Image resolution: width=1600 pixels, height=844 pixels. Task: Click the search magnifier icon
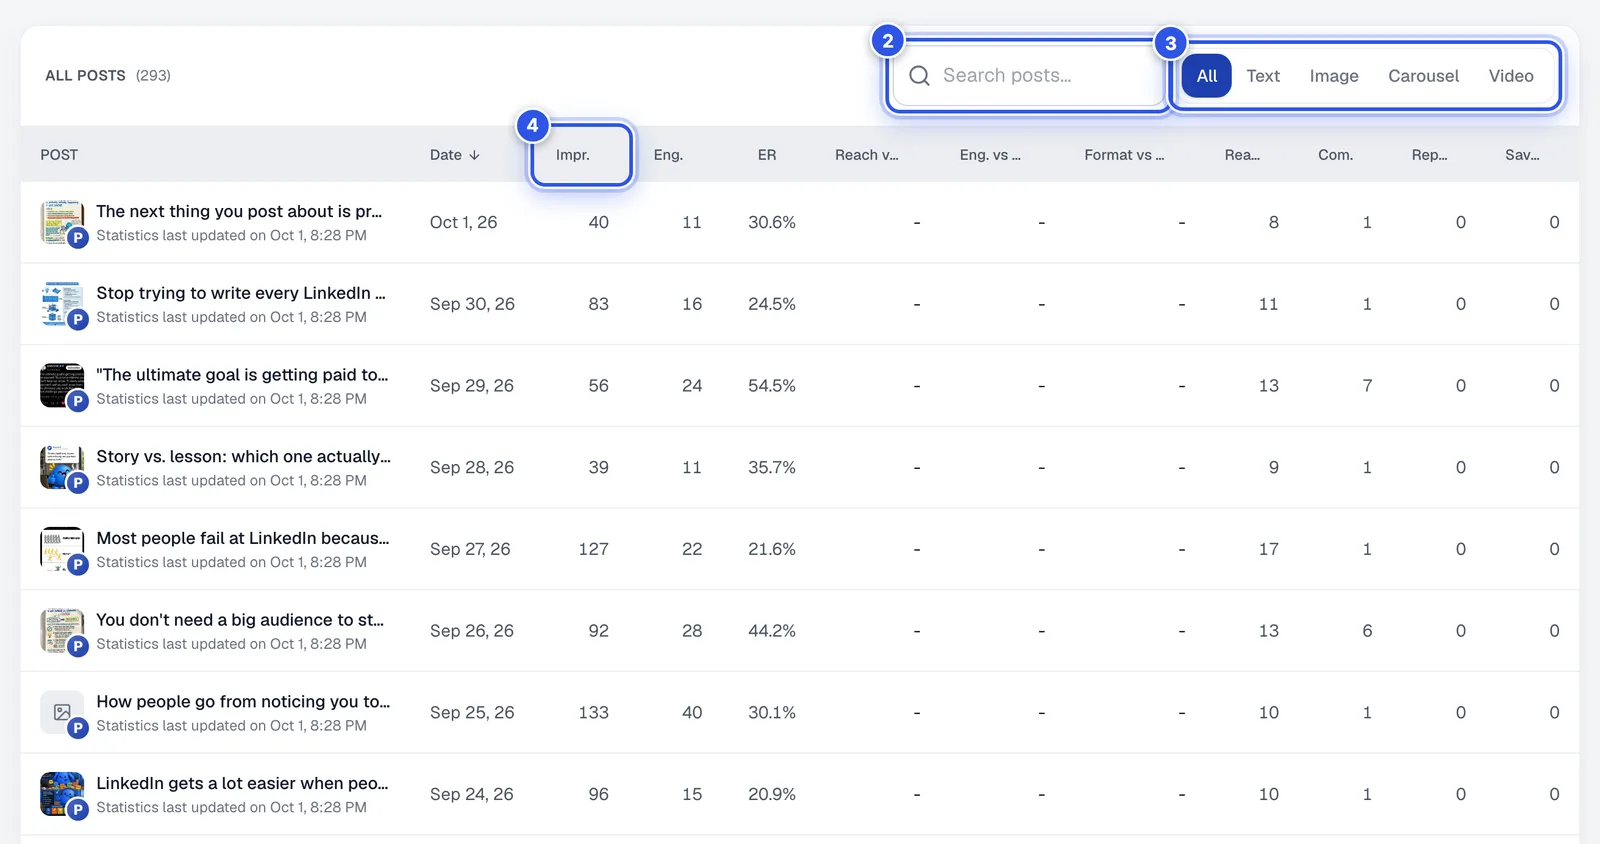coord(919,76)
